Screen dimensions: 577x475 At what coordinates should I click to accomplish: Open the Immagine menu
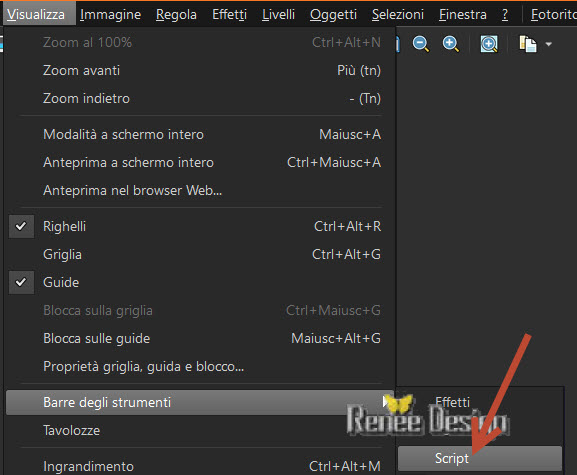click(110, 14)
